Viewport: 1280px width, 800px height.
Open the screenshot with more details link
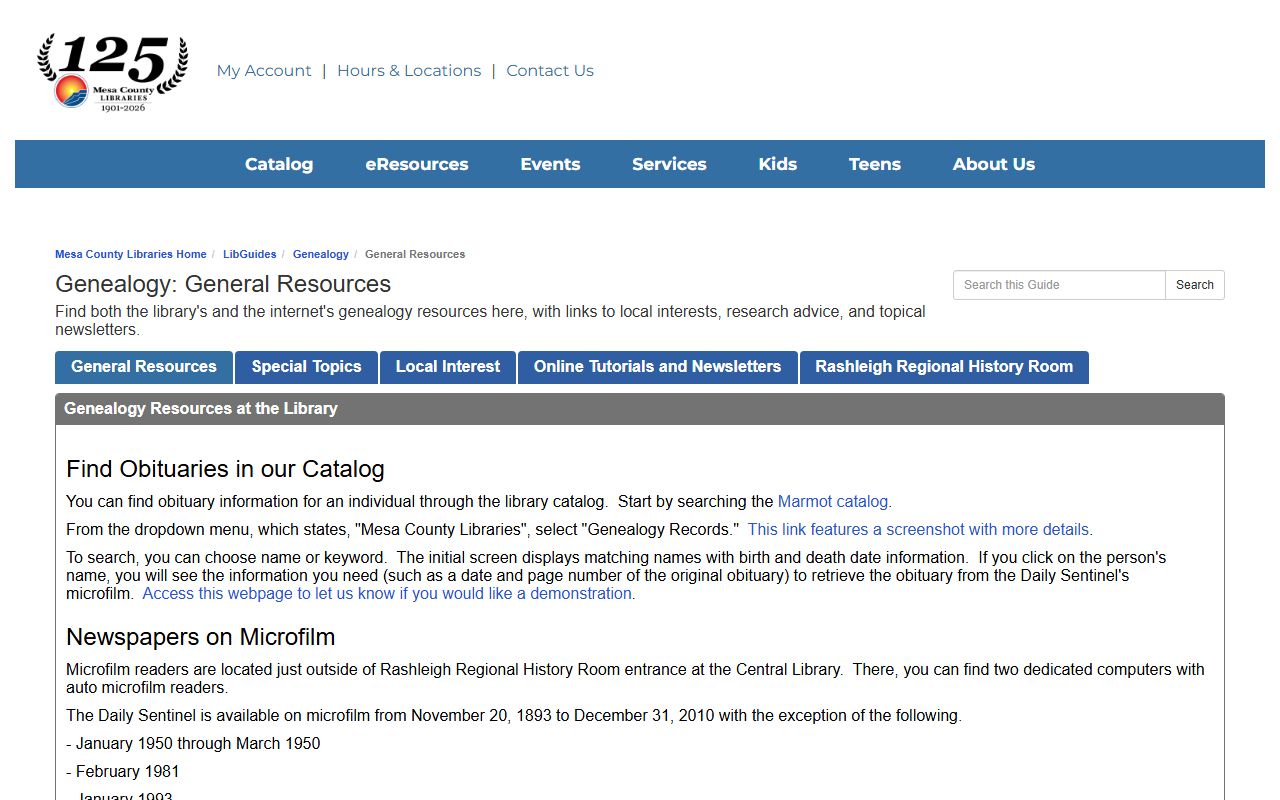[x=918, y=530]
